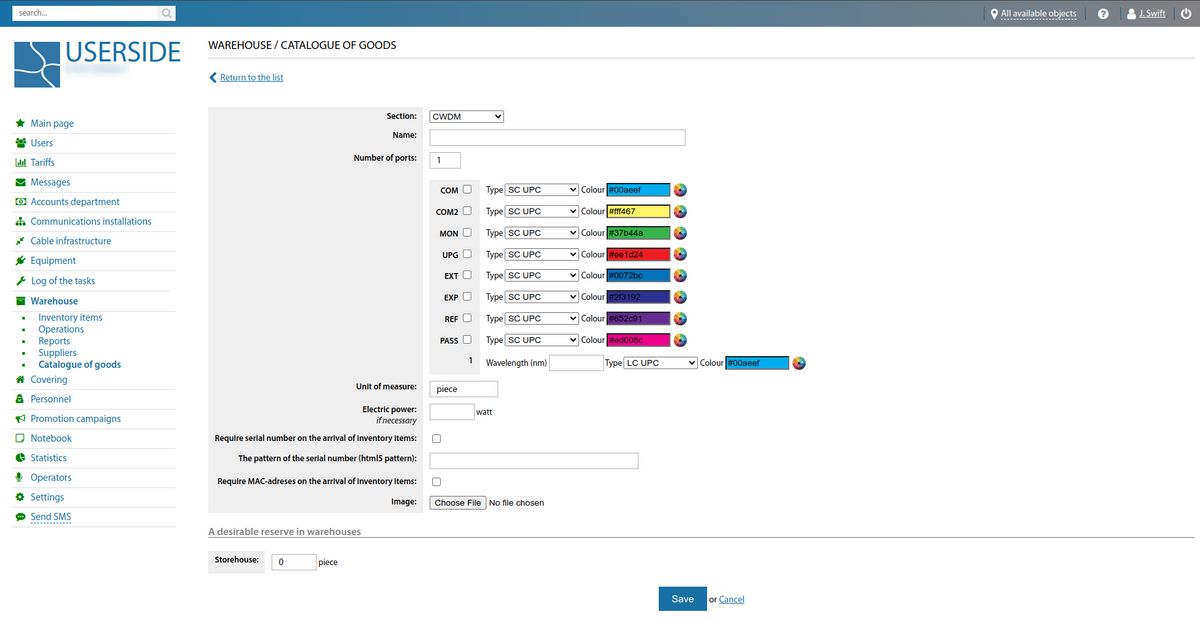Open Equipment in the sidebar menu
The width and height of the screenshot is (1200, 620).
tap(53, 261)
